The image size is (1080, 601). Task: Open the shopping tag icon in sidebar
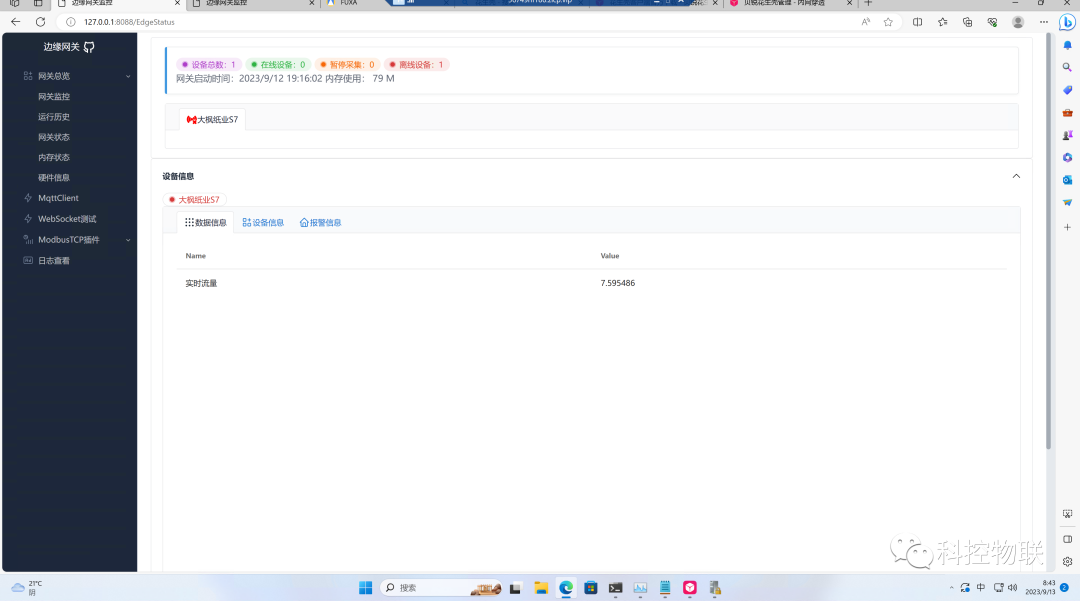tap(1067, 90)
